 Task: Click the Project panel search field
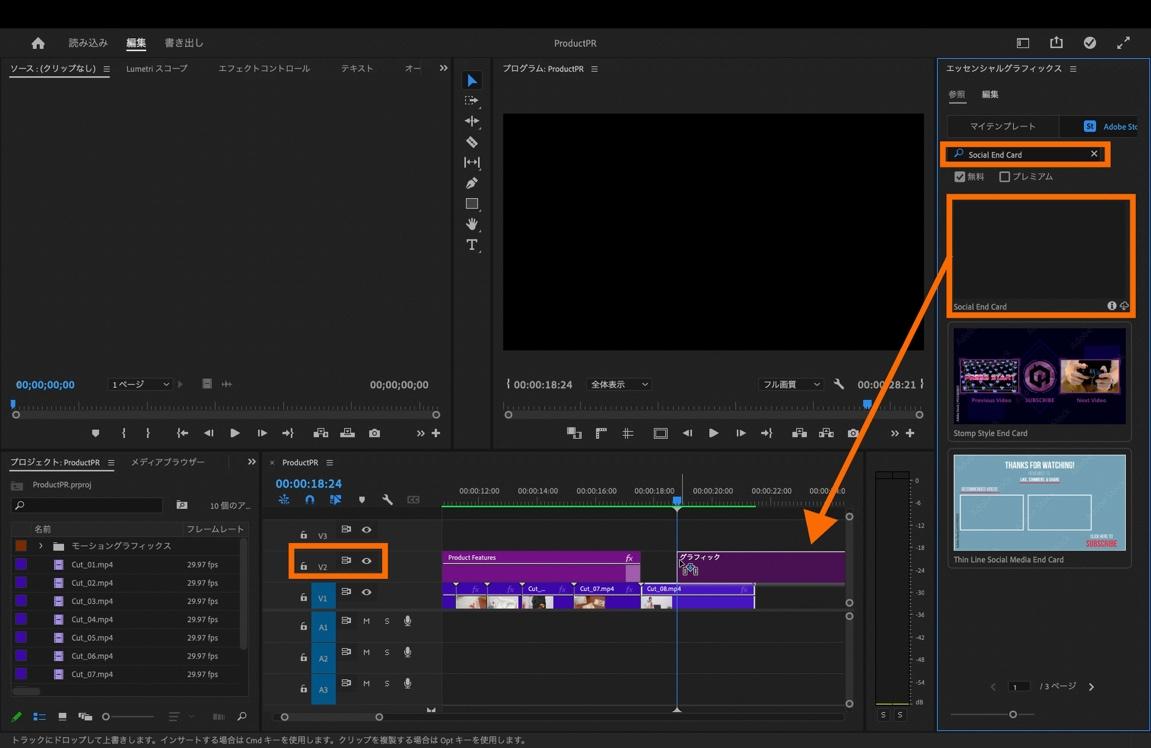(x=87, y=505)
